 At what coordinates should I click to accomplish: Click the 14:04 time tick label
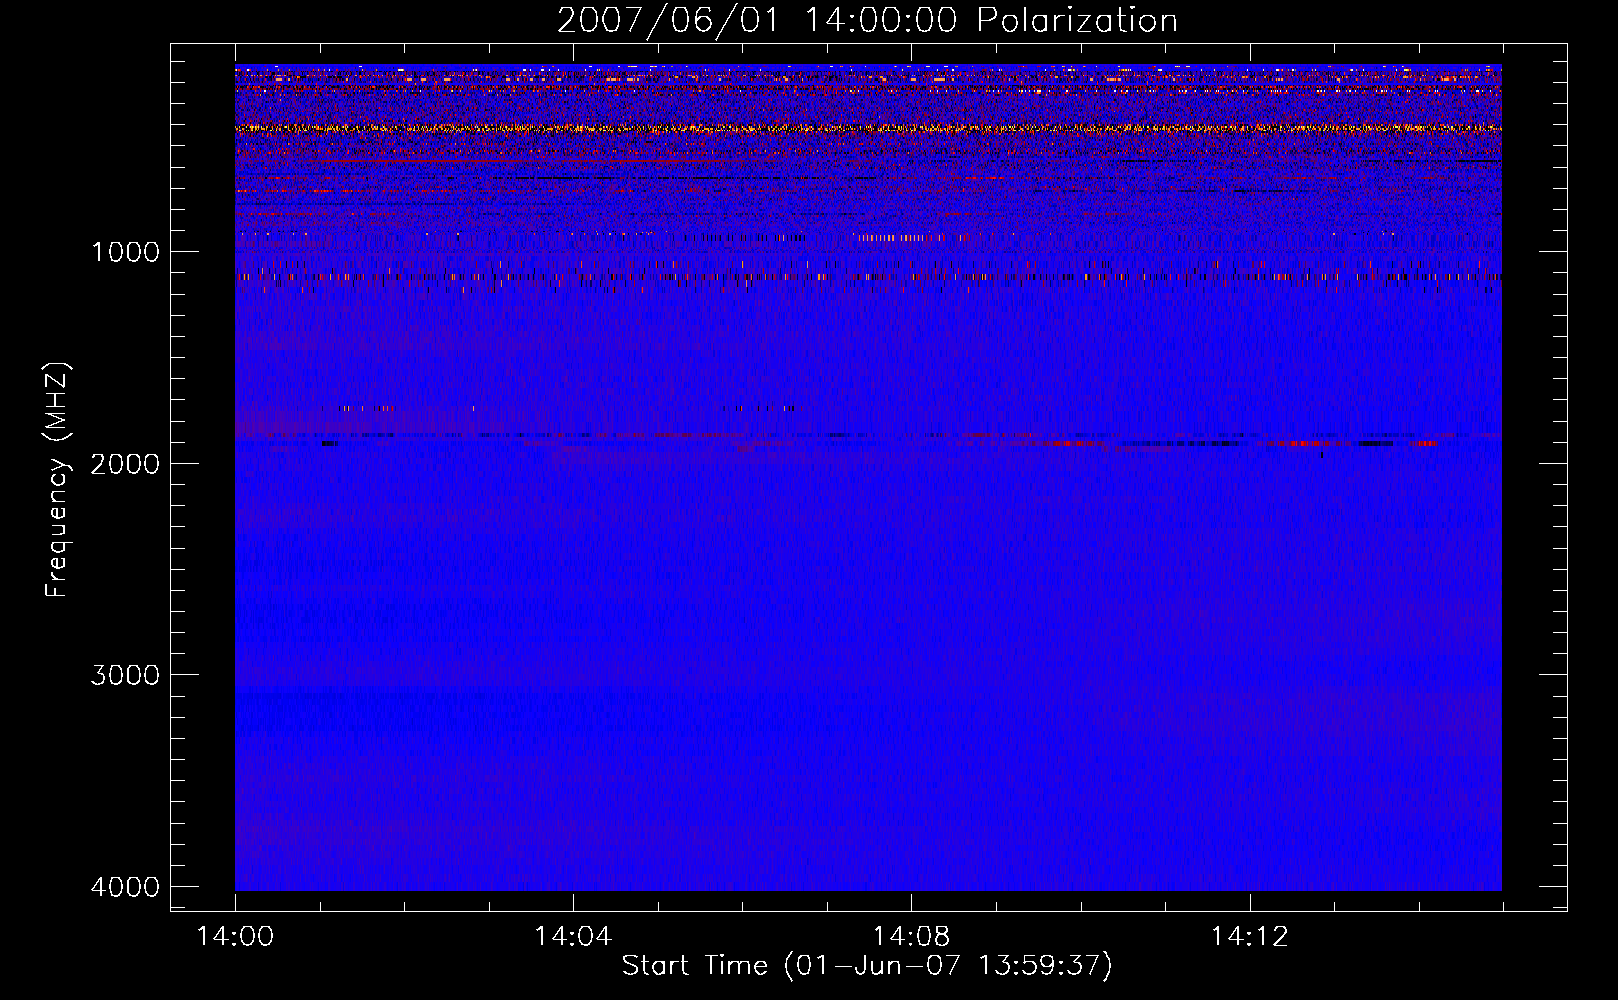click(x=573, y=937)
